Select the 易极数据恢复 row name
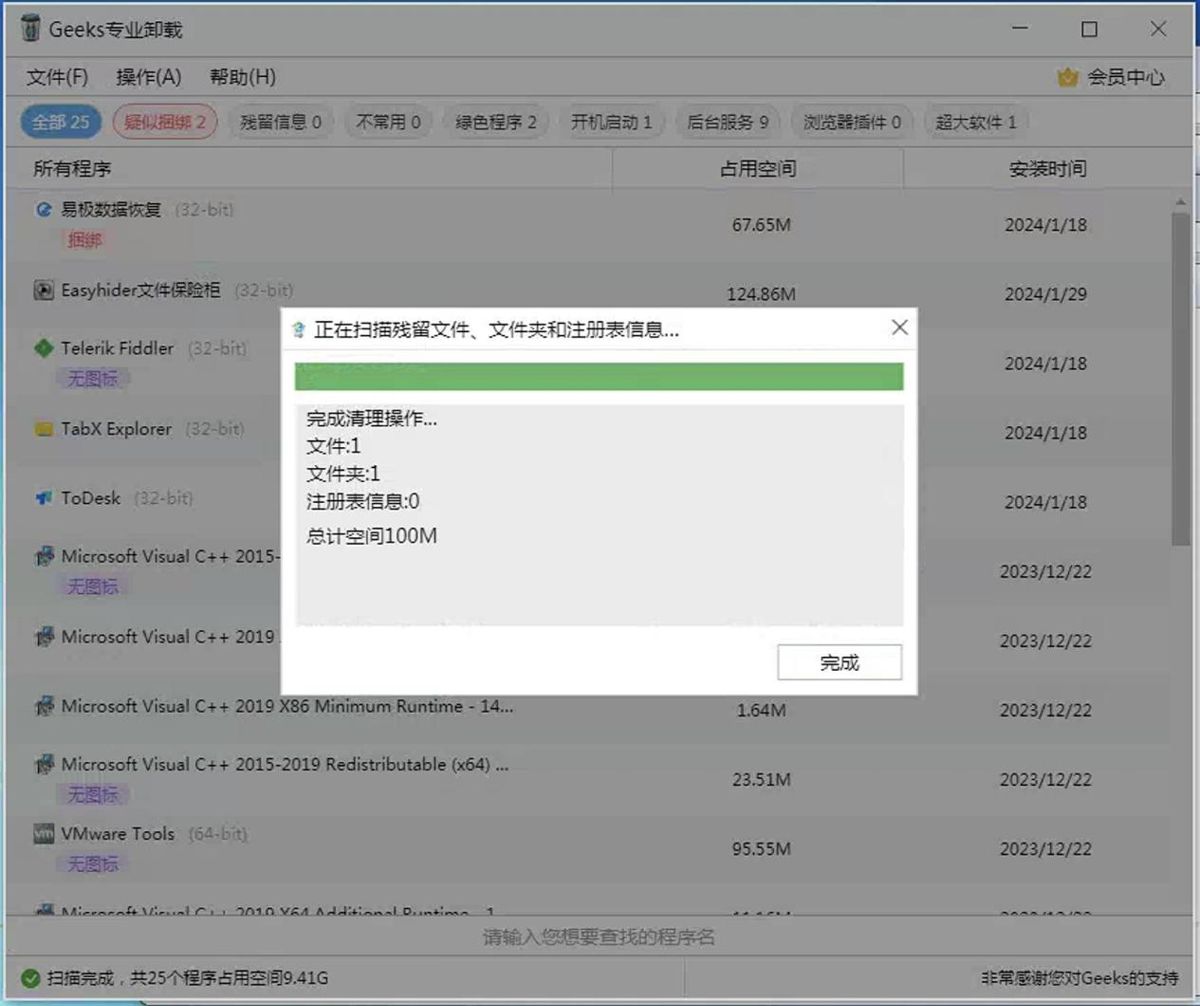 point(111,210)
